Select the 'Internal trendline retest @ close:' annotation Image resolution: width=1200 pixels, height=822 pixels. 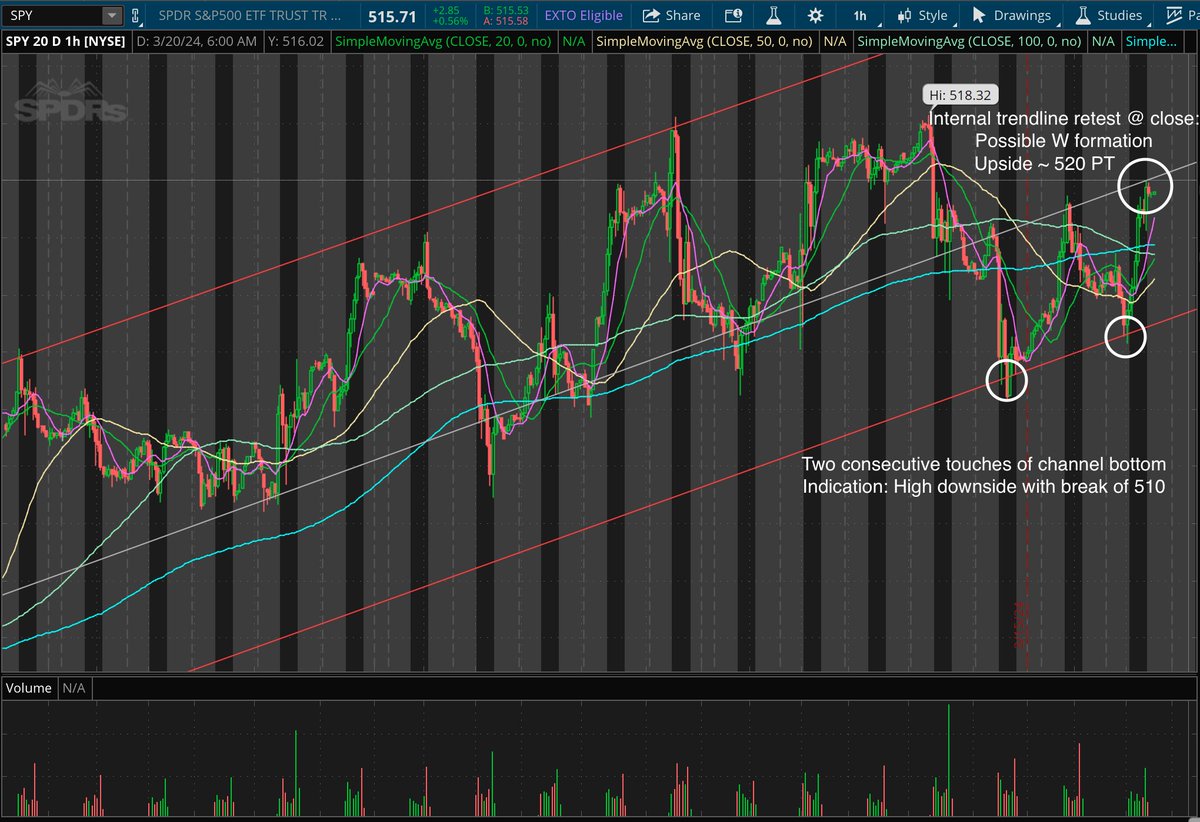(x=1063, y=119)
